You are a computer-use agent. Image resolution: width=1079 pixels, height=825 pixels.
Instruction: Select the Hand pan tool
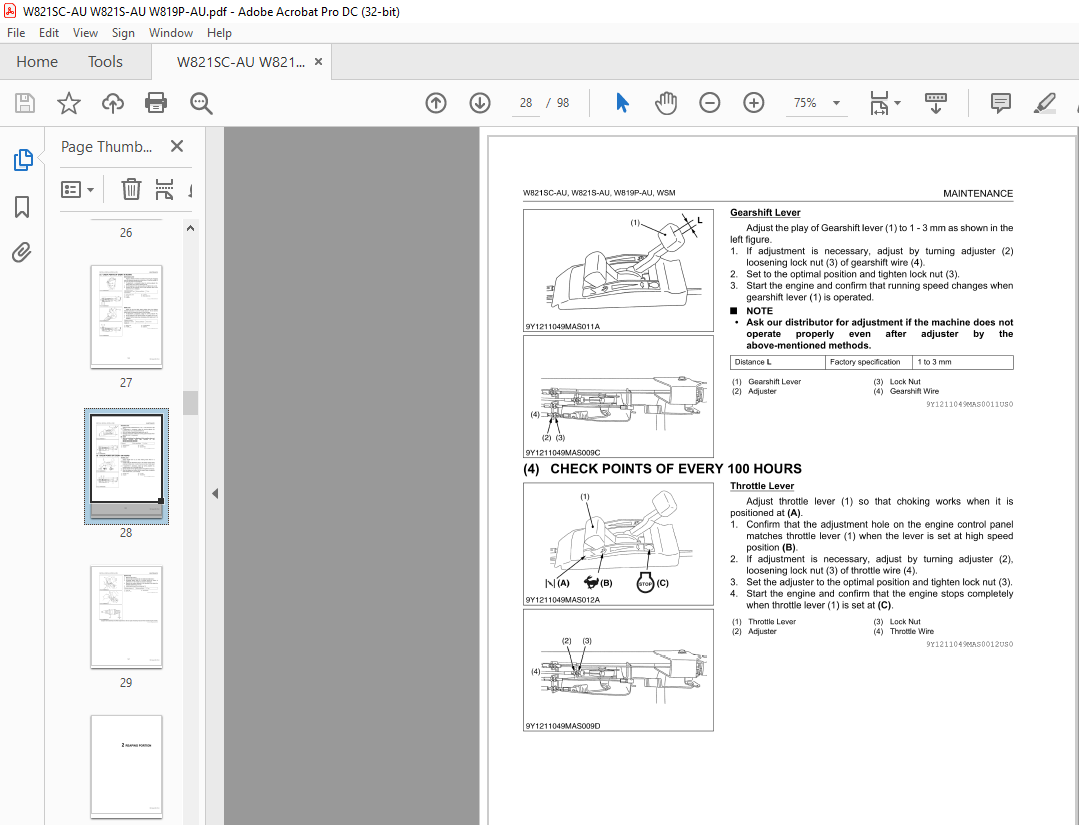click(665, 103)
